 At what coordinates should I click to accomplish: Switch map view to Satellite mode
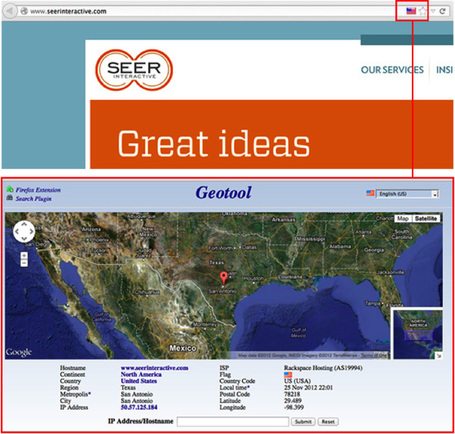(x=426, y=218)
